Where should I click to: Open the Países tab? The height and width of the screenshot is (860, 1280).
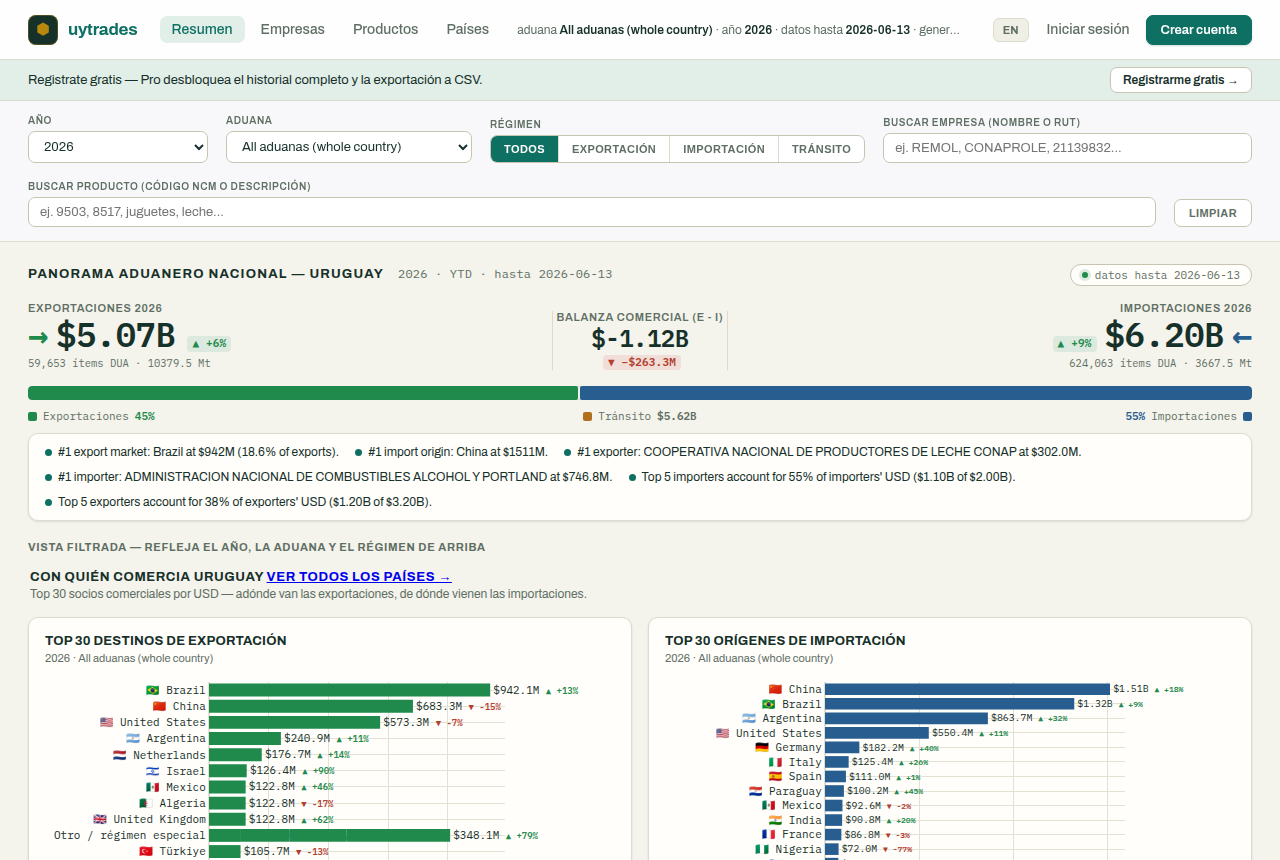(468, 29)
